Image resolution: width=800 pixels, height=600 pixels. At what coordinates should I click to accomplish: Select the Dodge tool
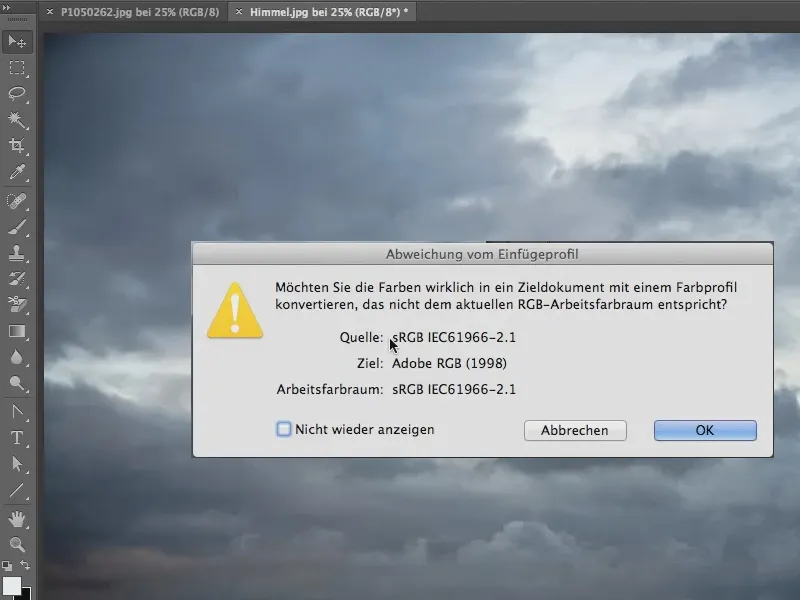[x=17, y=383]
